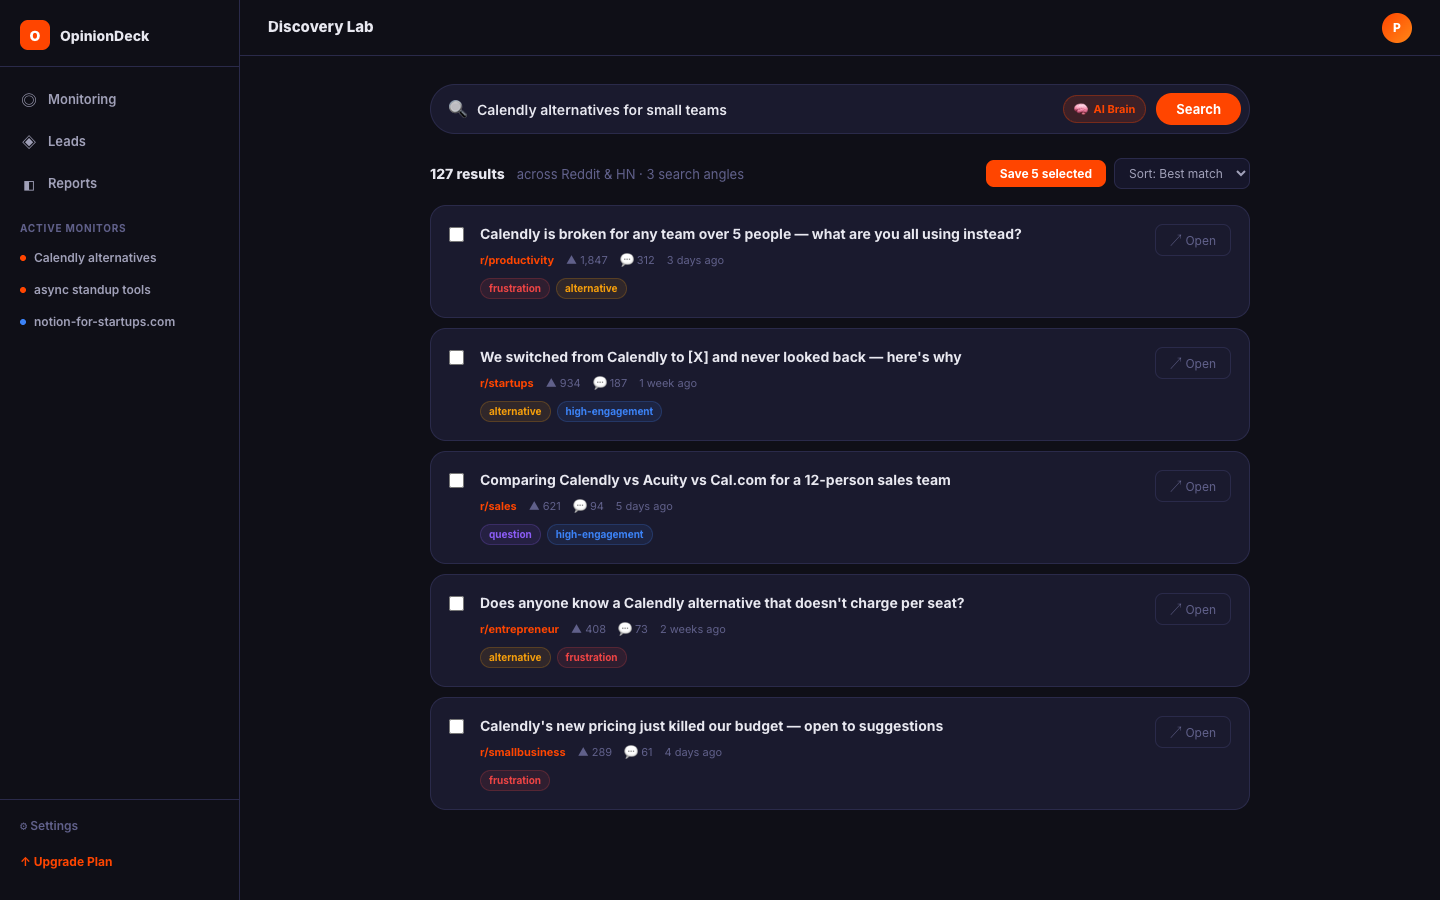Image resolution: width=1440 pixels, height=900 pixels.
Task: Click the upvote icon on the Calendly broken post
Action: [570, 259]
